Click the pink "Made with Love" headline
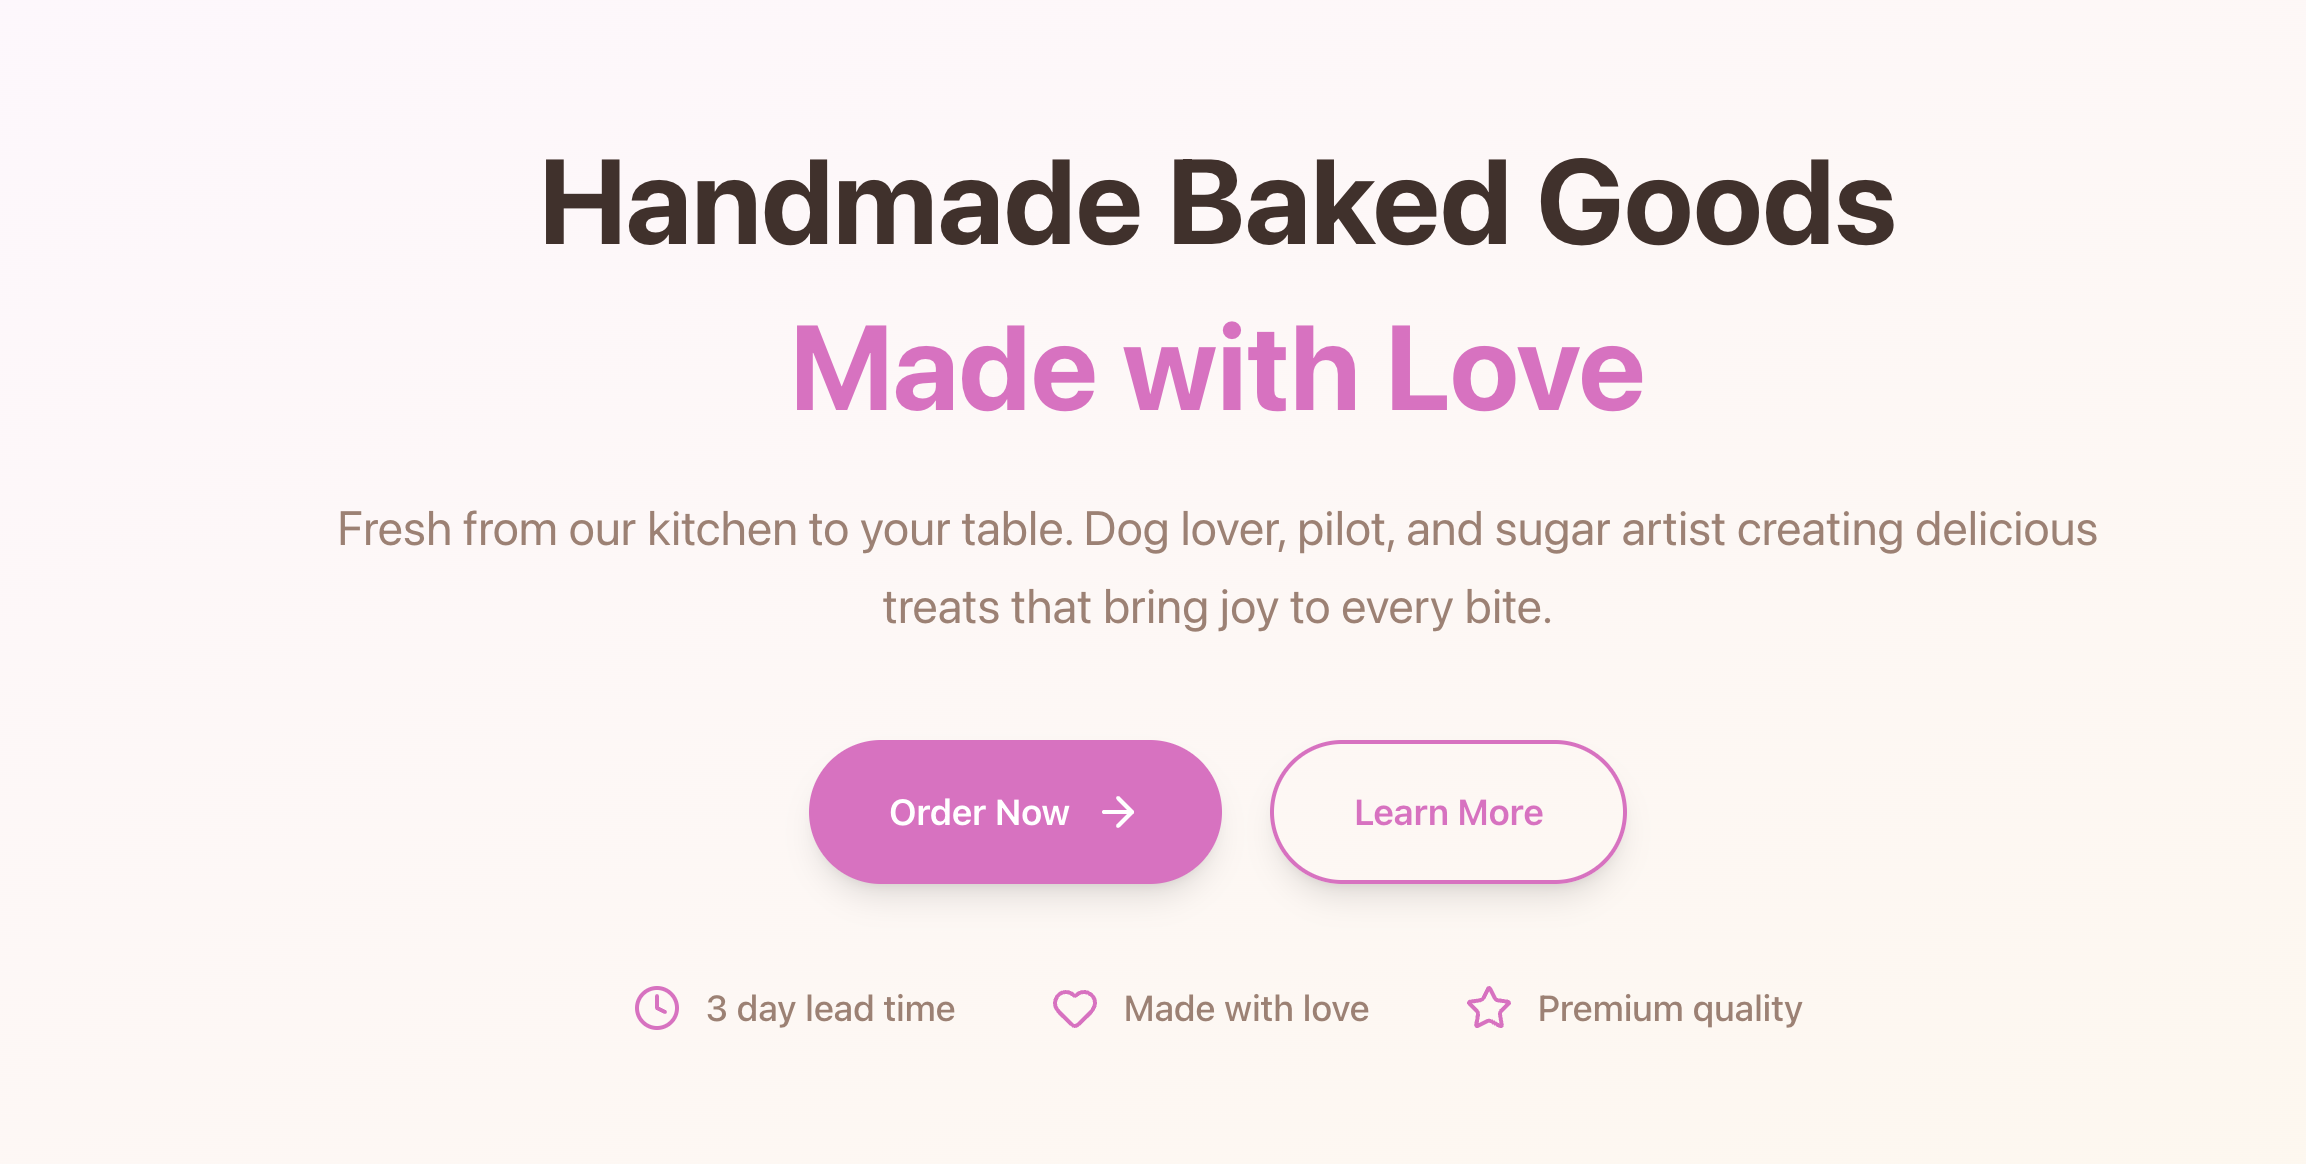Screen dimensions: 2306x1164 (1217, 370)
